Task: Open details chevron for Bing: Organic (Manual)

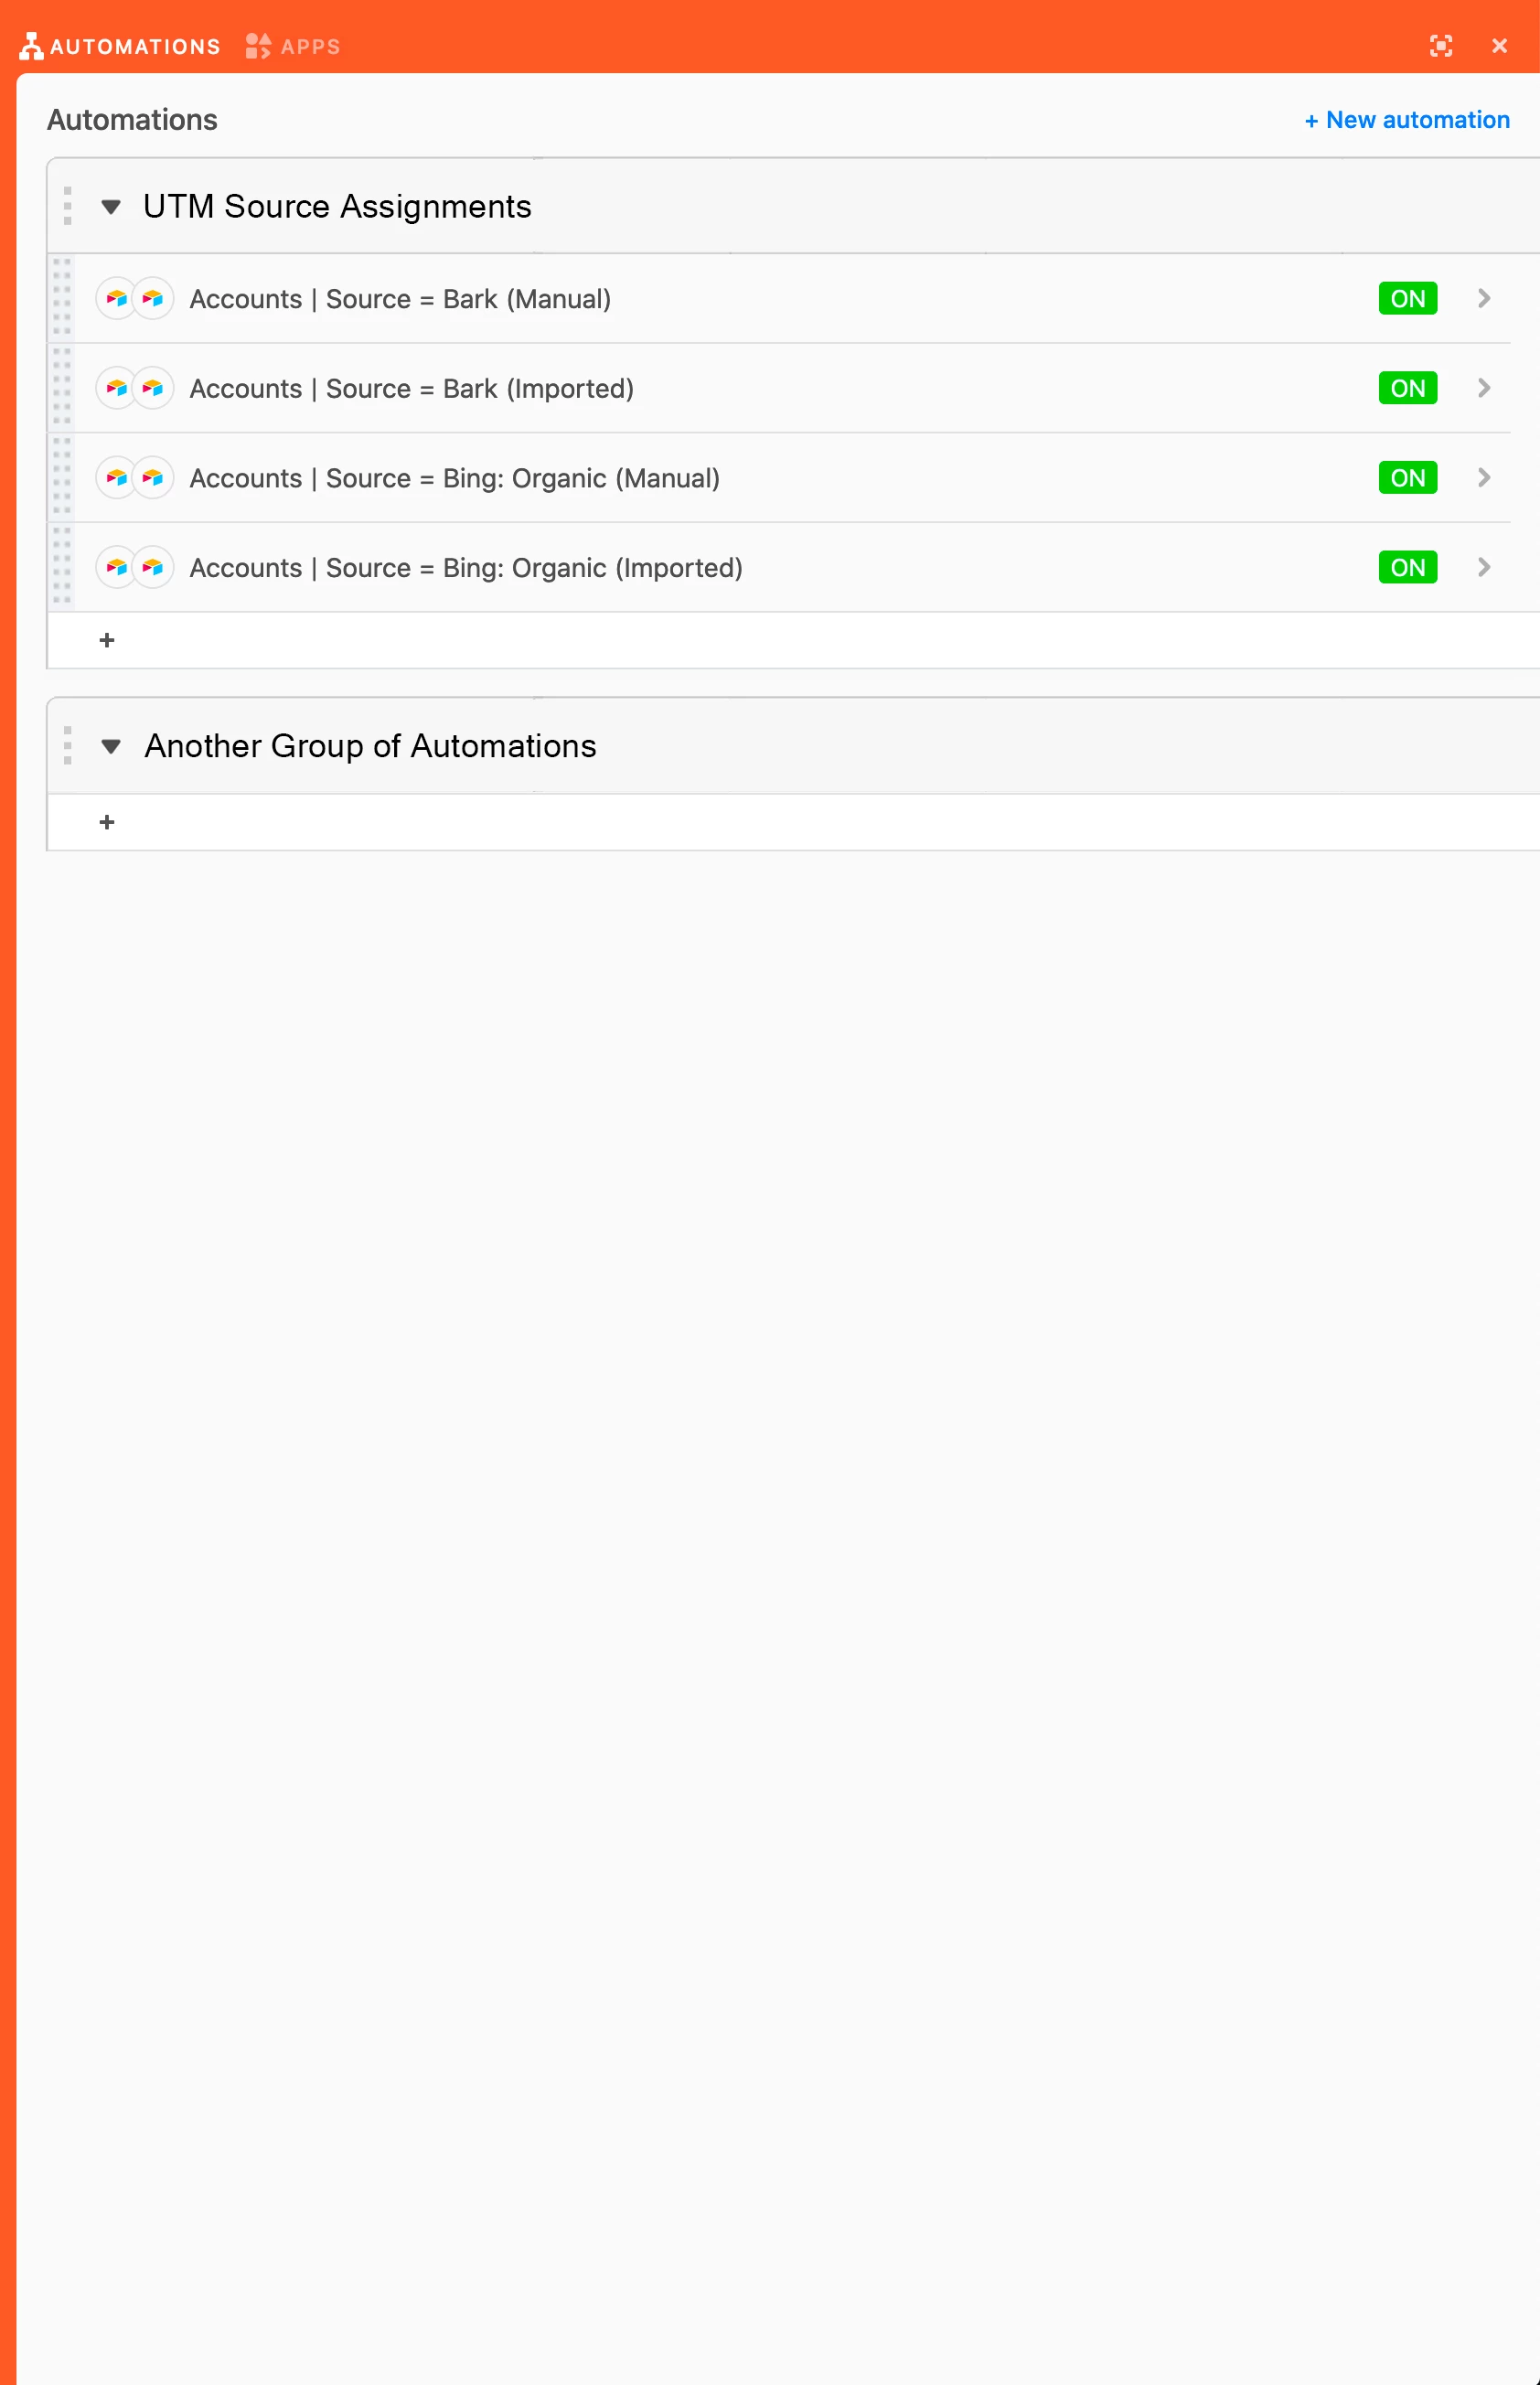Action: (1484, 478)
